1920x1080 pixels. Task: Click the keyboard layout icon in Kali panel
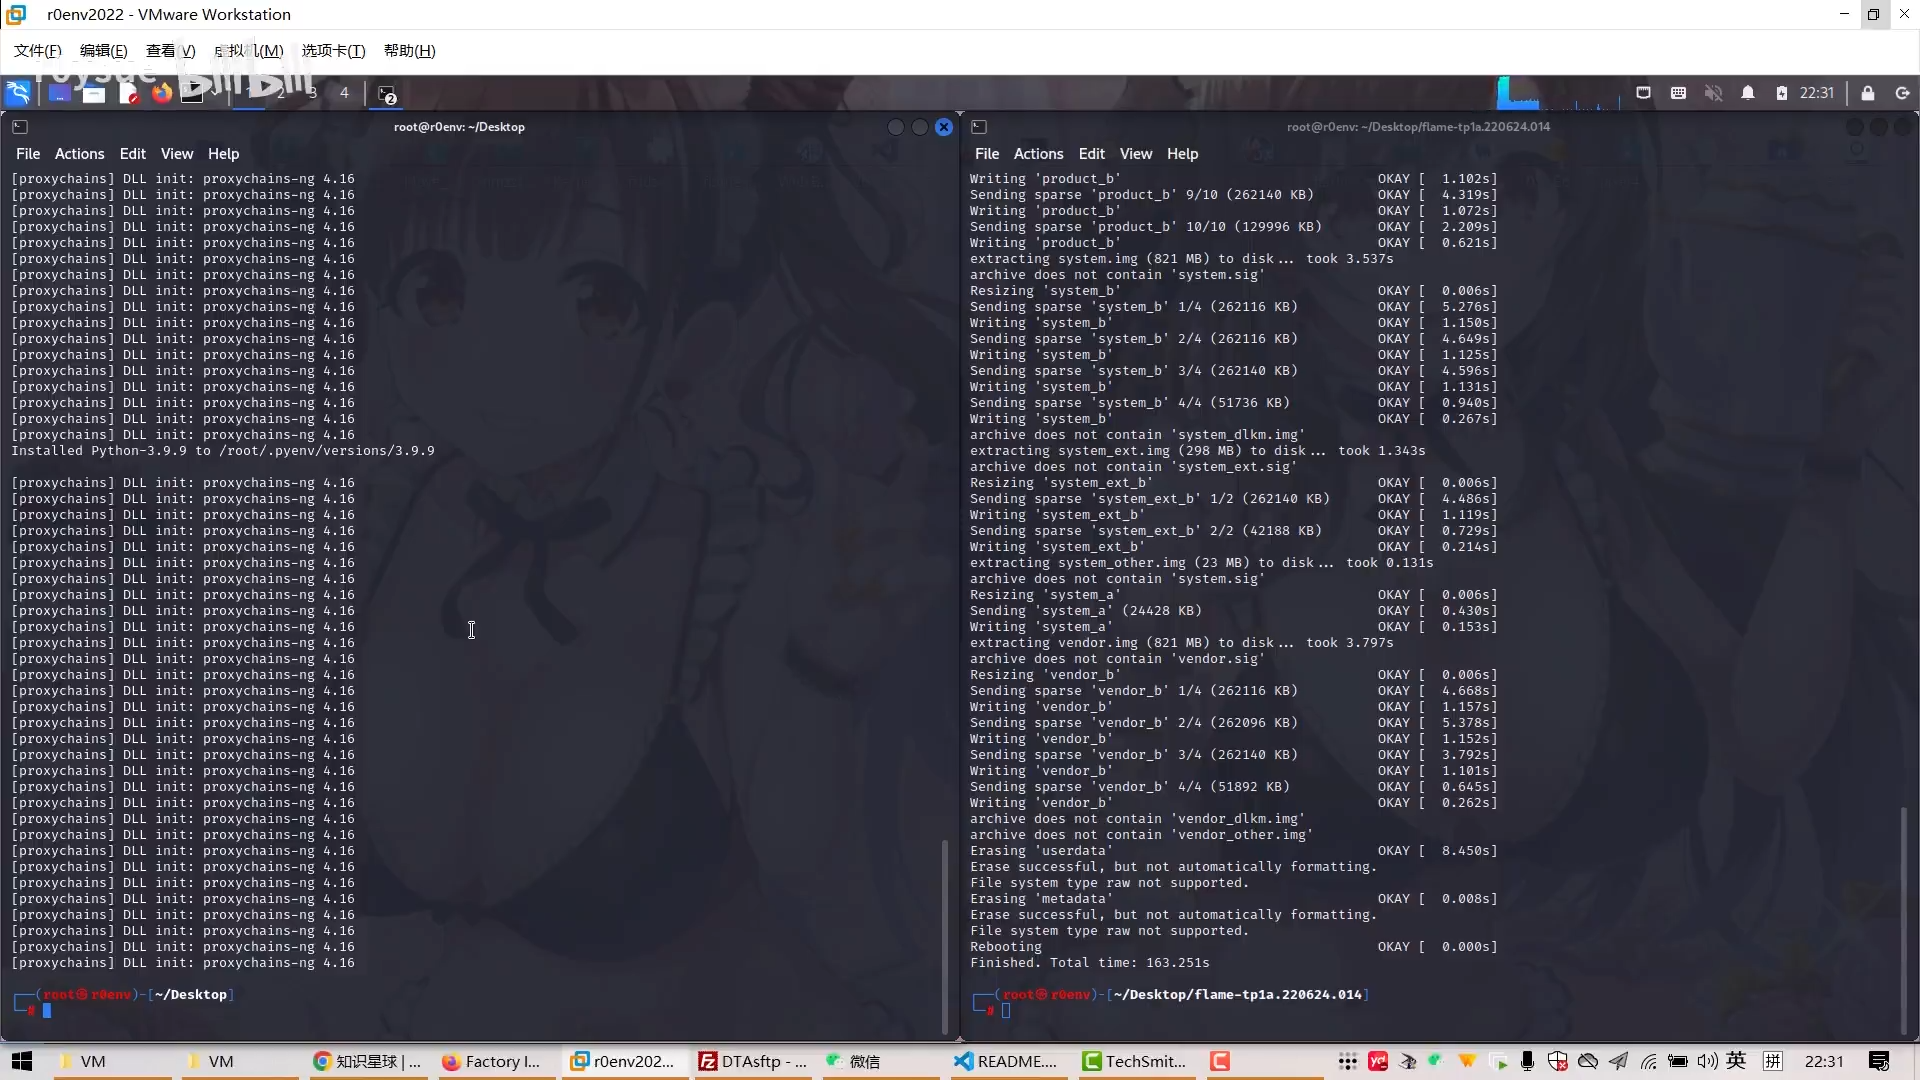tap(1678, 93)
